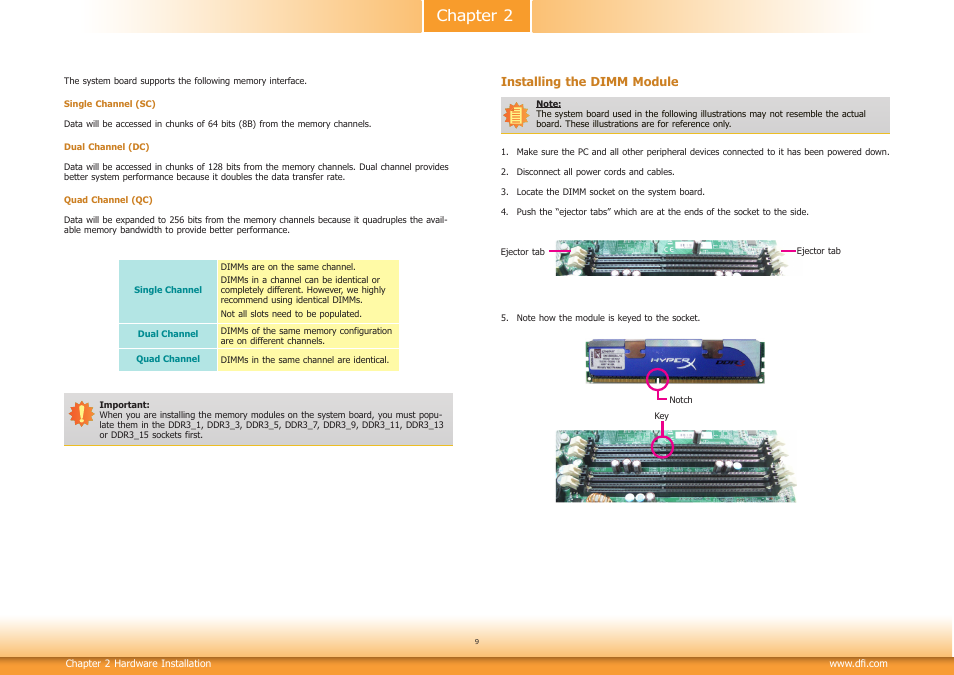This screenshot has height=675, width=954.
Task: Select the Dual Channel table cell
Action: (x=168, y=334)
